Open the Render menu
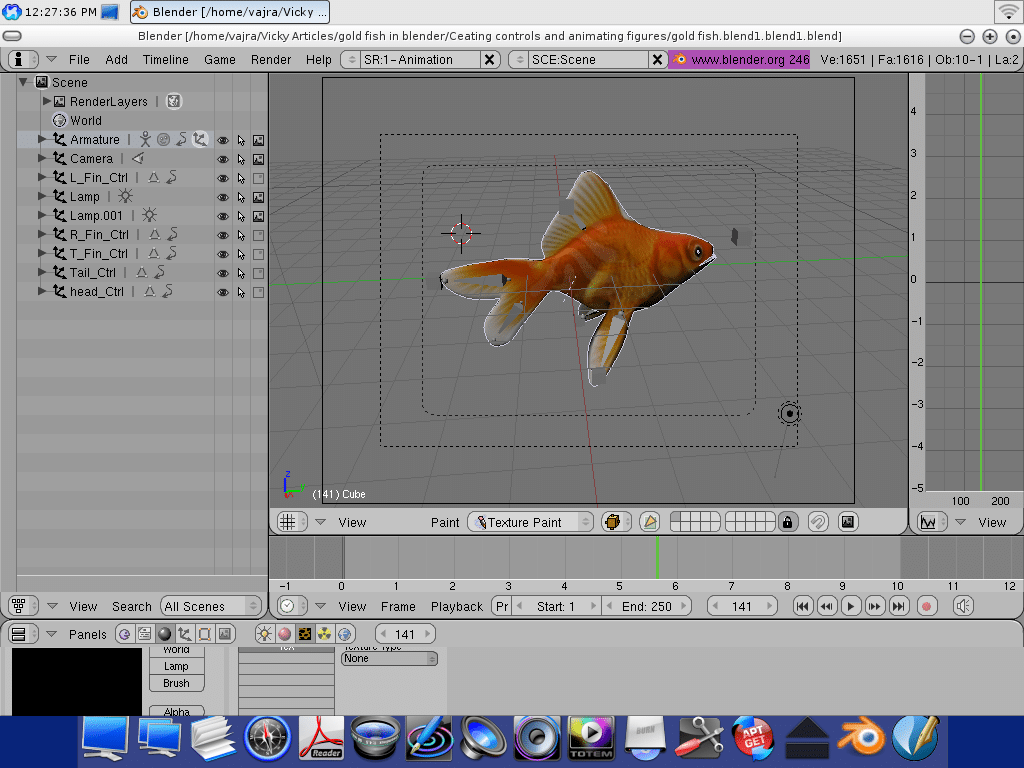1024x768 pixels. 271,60
